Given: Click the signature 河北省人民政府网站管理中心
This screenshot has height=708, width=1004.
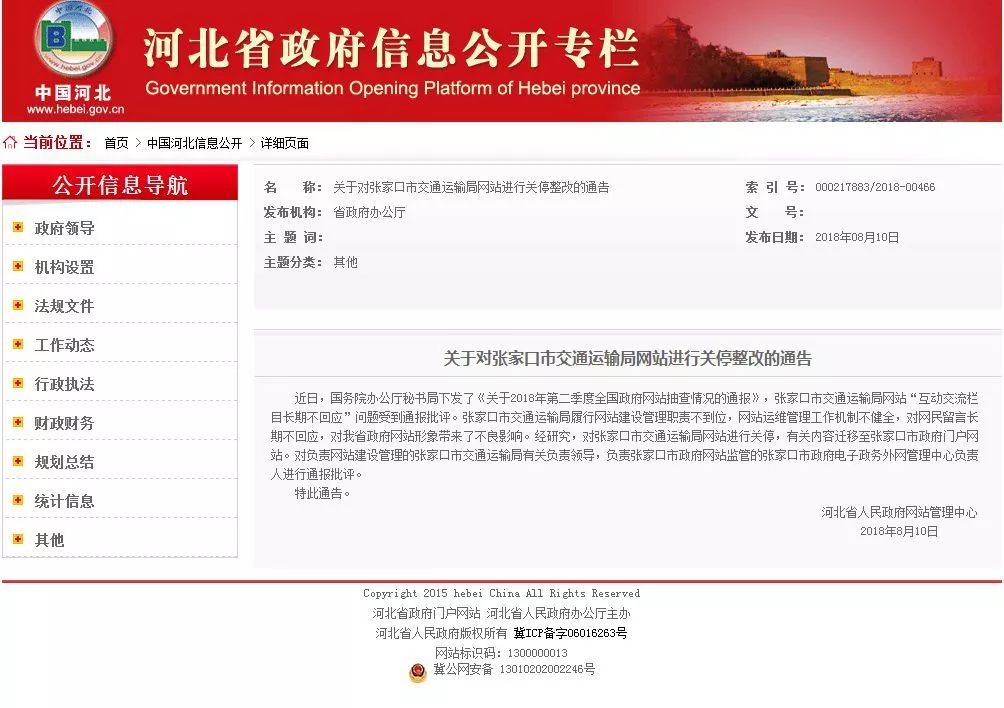Looking at the screenshot, I should (900, 512).
